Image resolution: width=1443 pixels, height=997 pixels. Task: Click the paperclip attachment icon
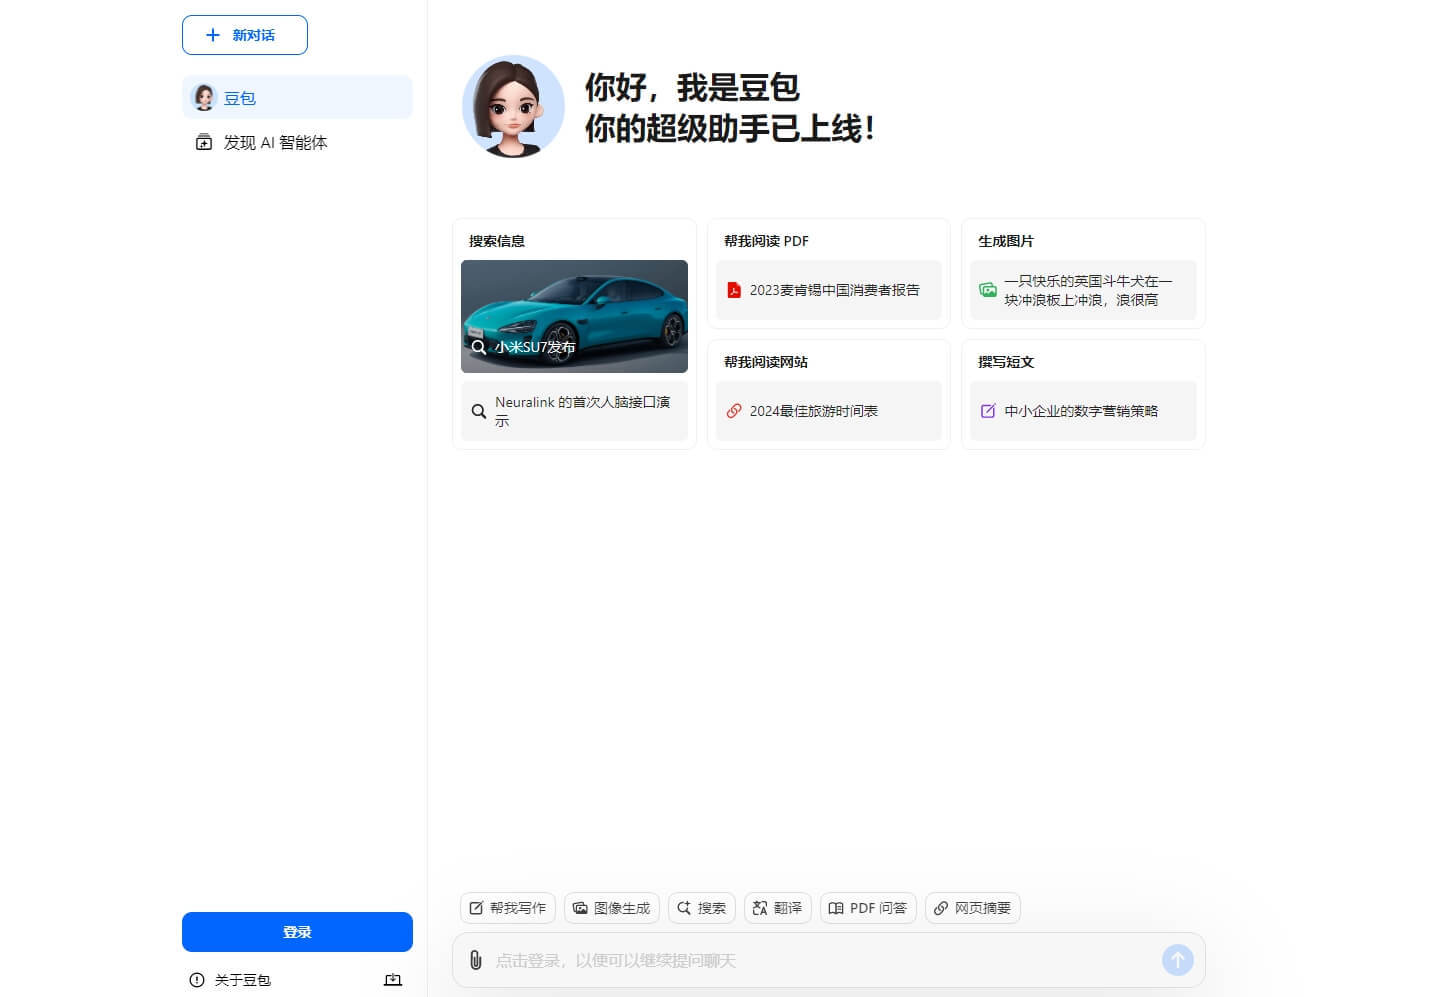click(x=476, y=960)
